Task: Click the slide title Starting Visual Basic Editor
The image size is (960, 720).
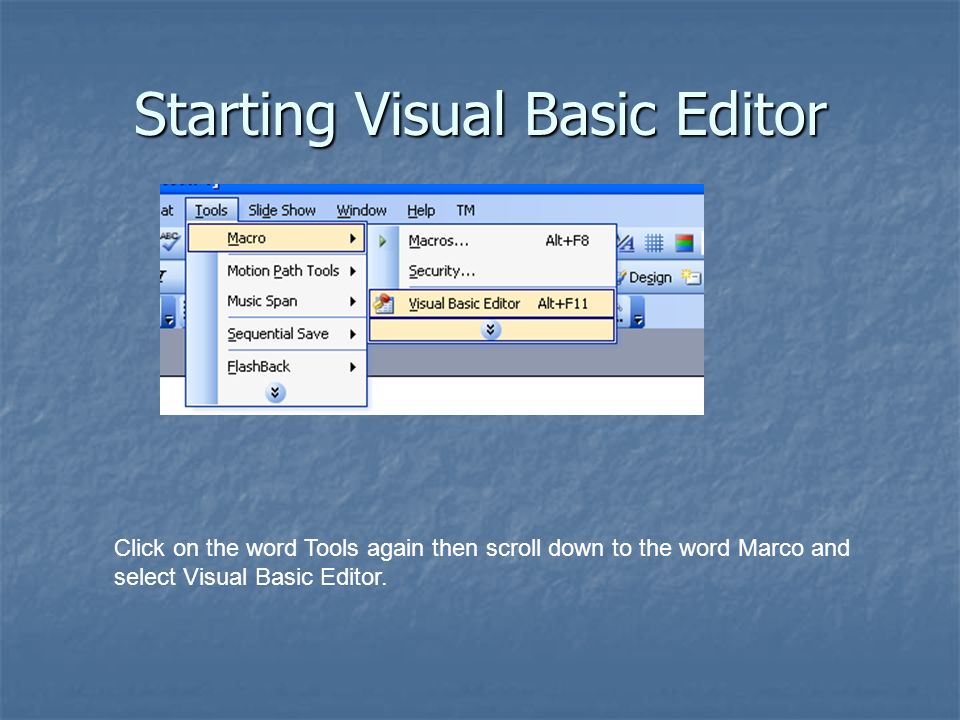Action: 481,115
